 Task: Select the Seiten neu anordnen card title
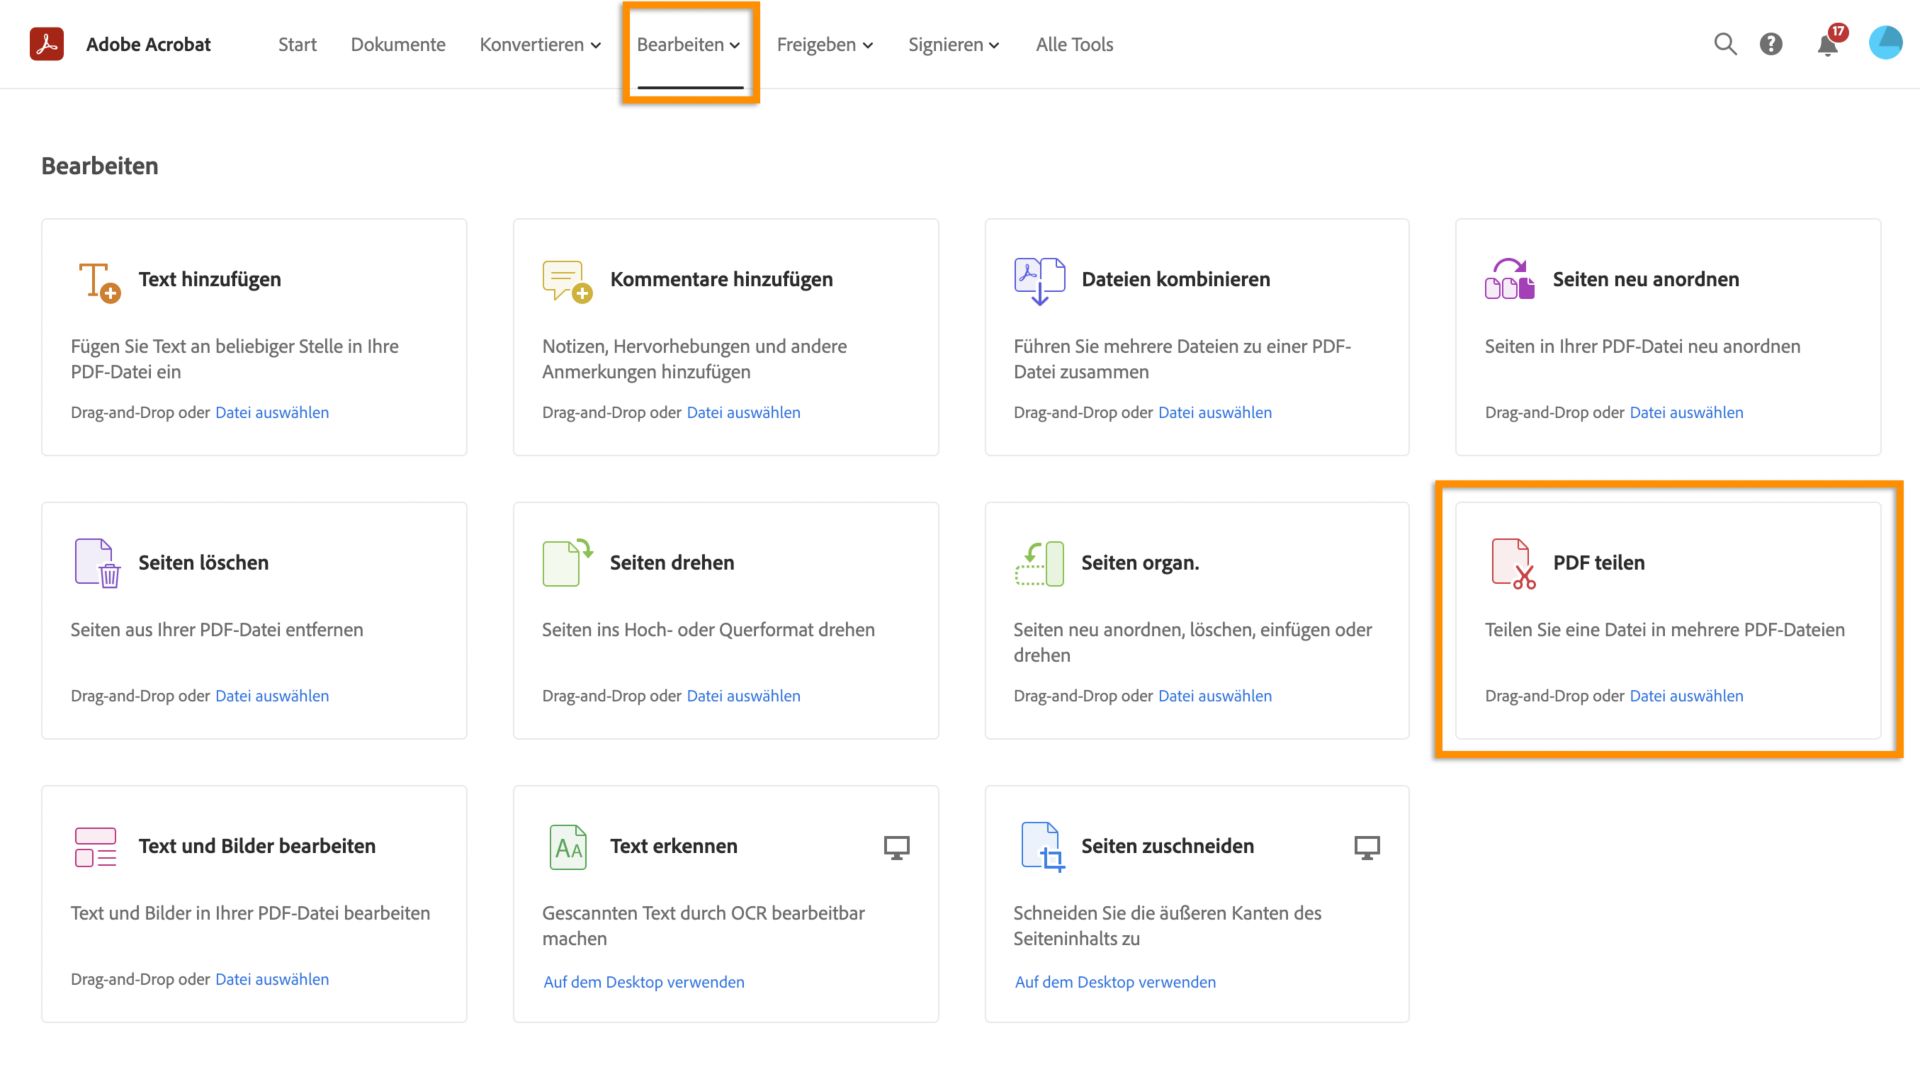1646,280
